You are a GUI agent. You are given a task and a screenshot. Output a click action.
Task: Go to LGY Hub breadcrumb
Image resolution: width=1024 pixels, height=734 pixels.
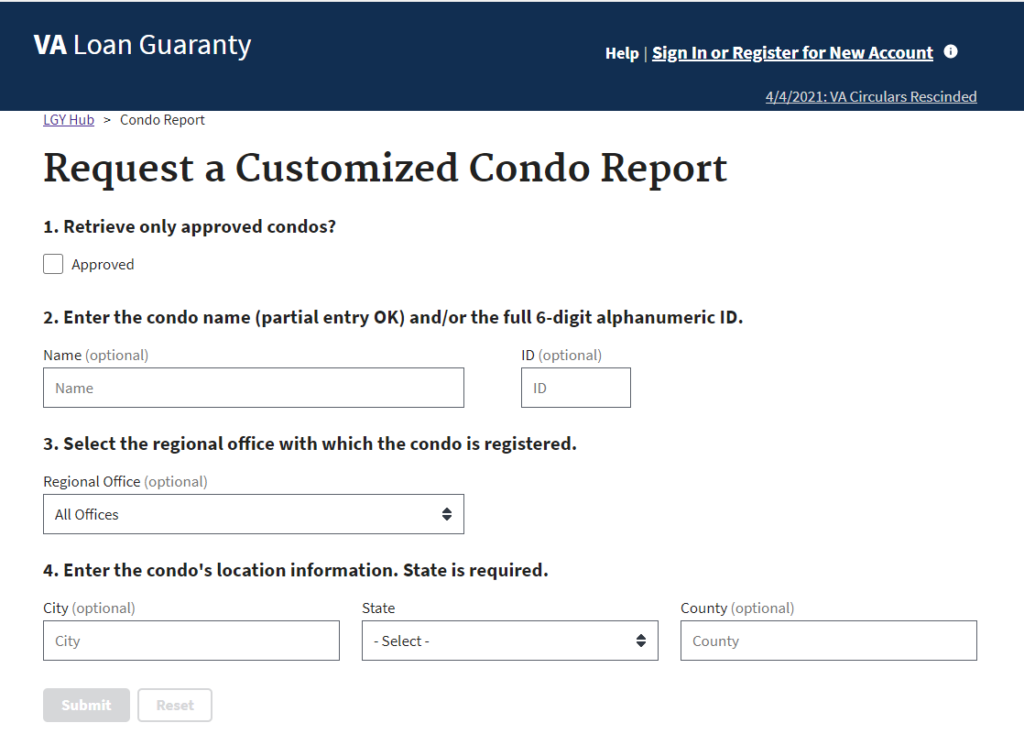tap(68, 120)
